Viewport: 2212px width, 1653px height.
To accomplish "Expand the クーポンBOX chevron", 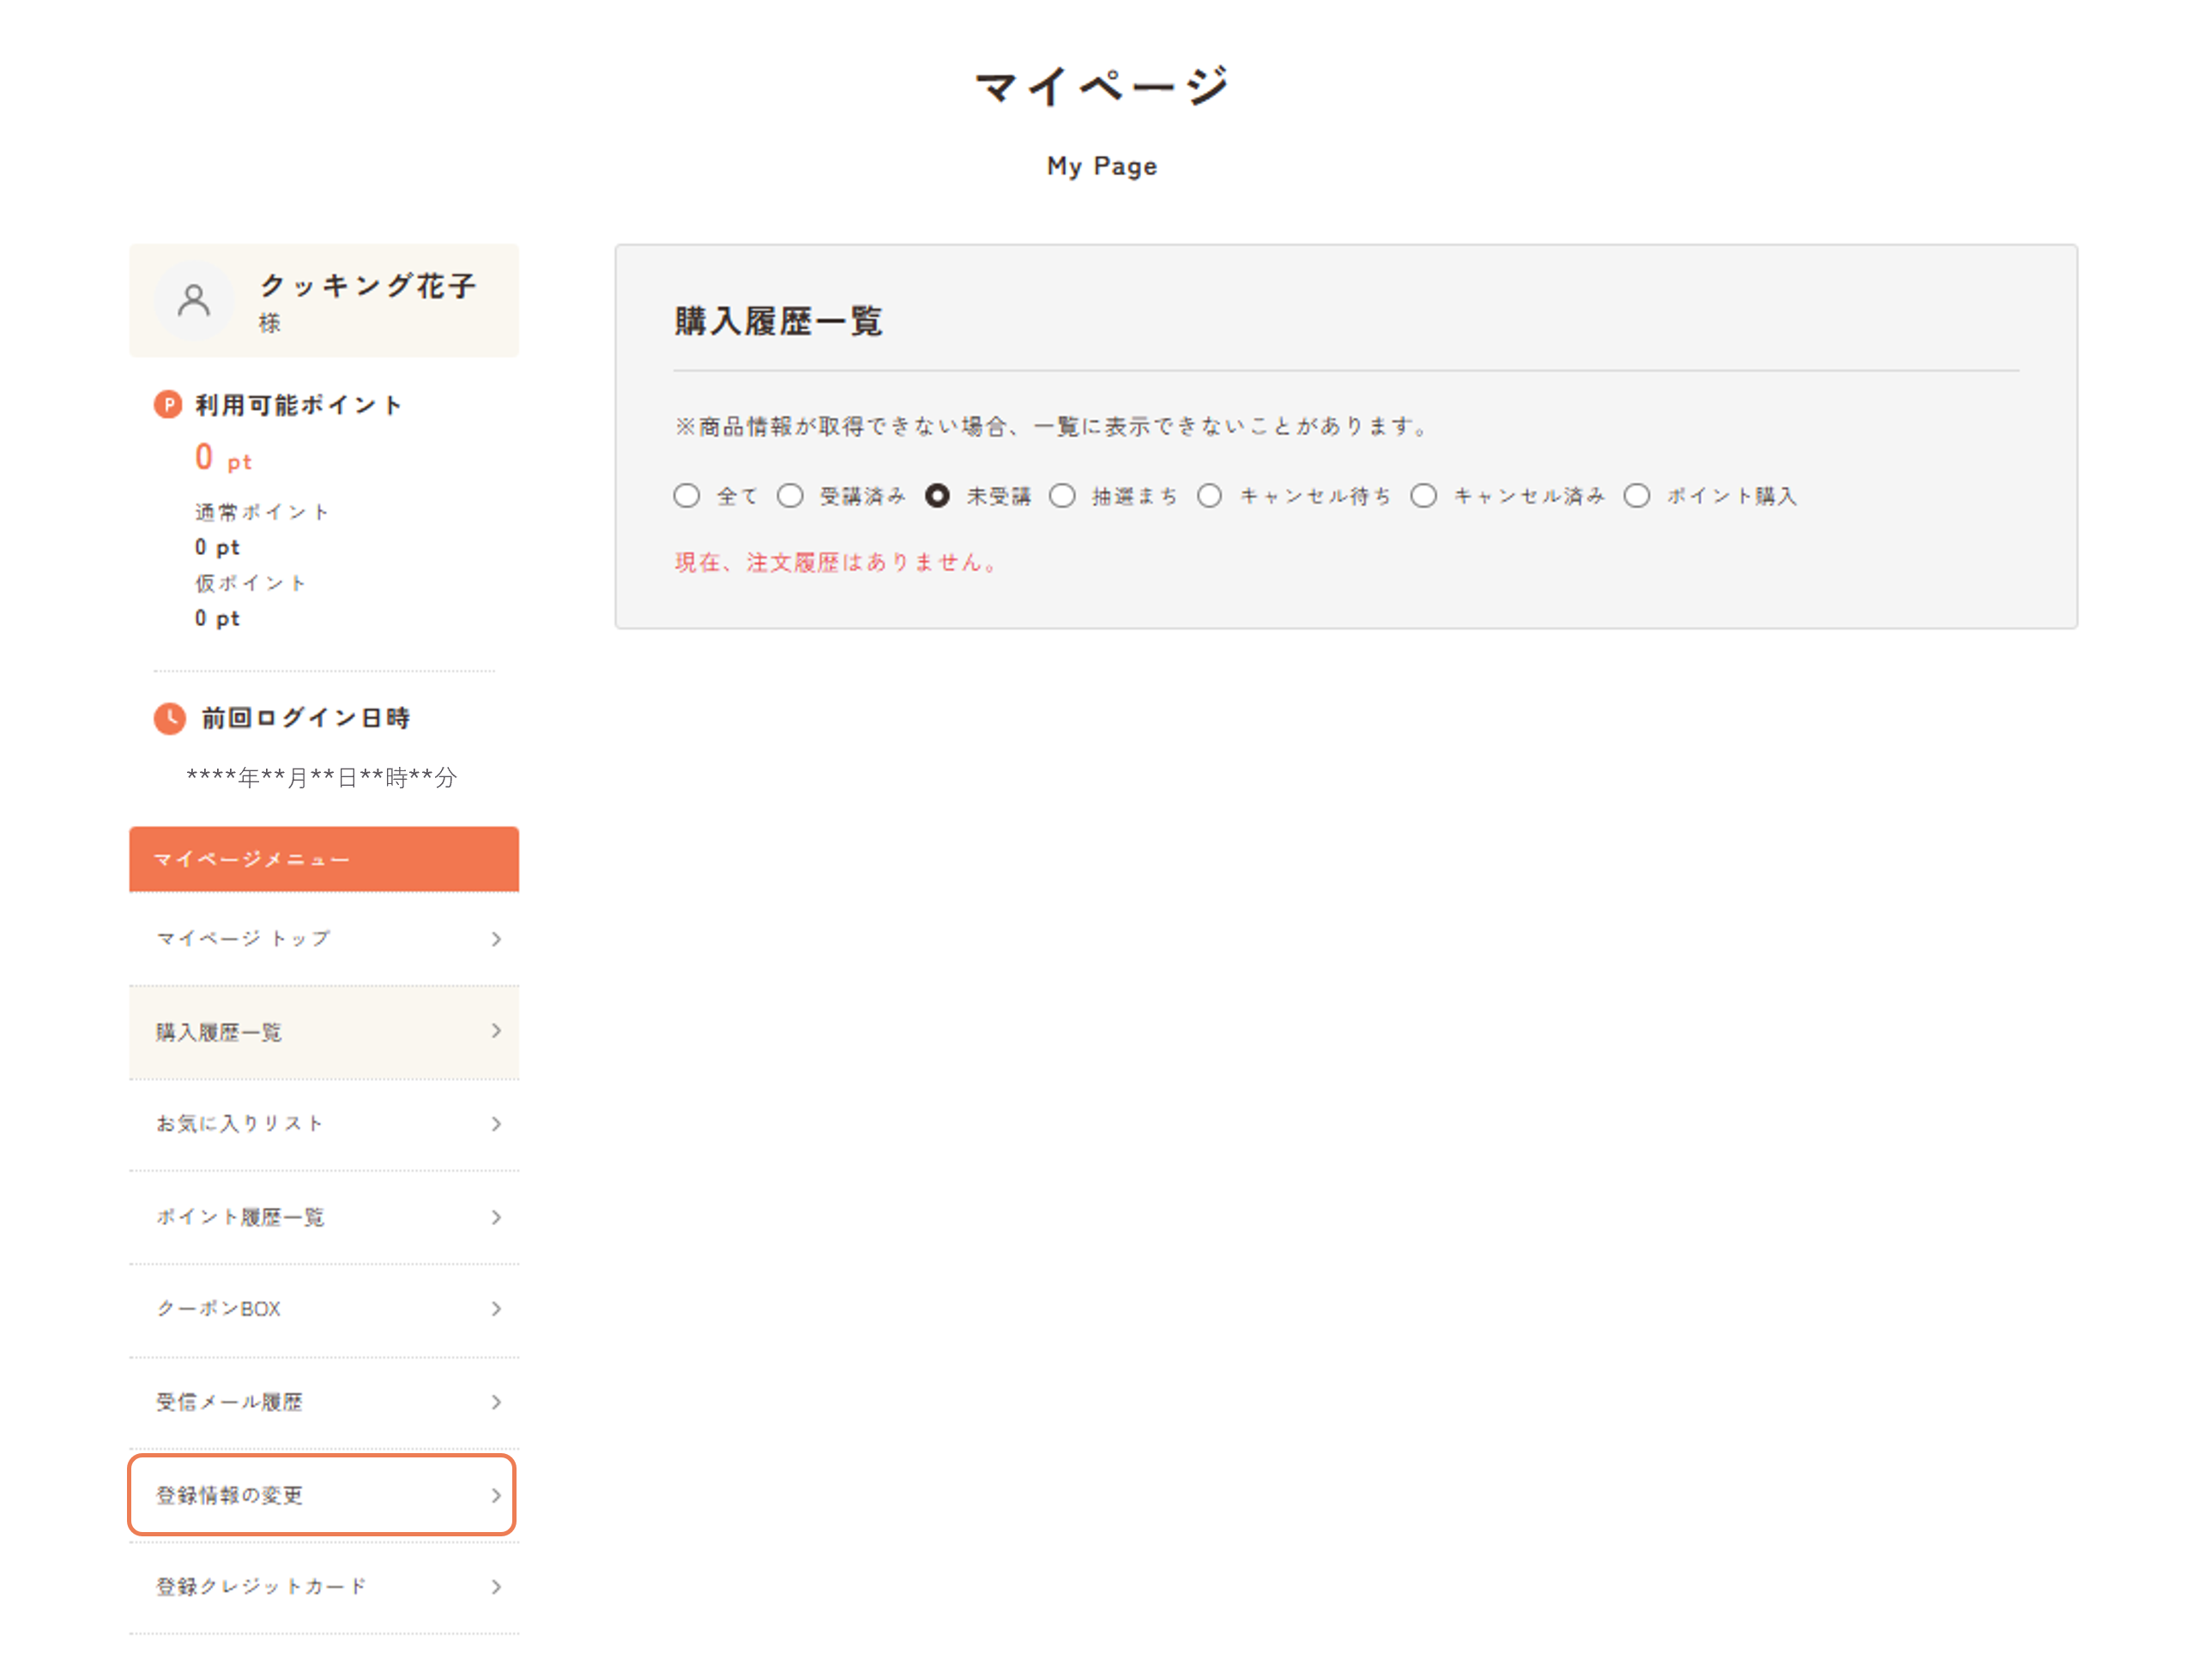I will point(495,1309).
